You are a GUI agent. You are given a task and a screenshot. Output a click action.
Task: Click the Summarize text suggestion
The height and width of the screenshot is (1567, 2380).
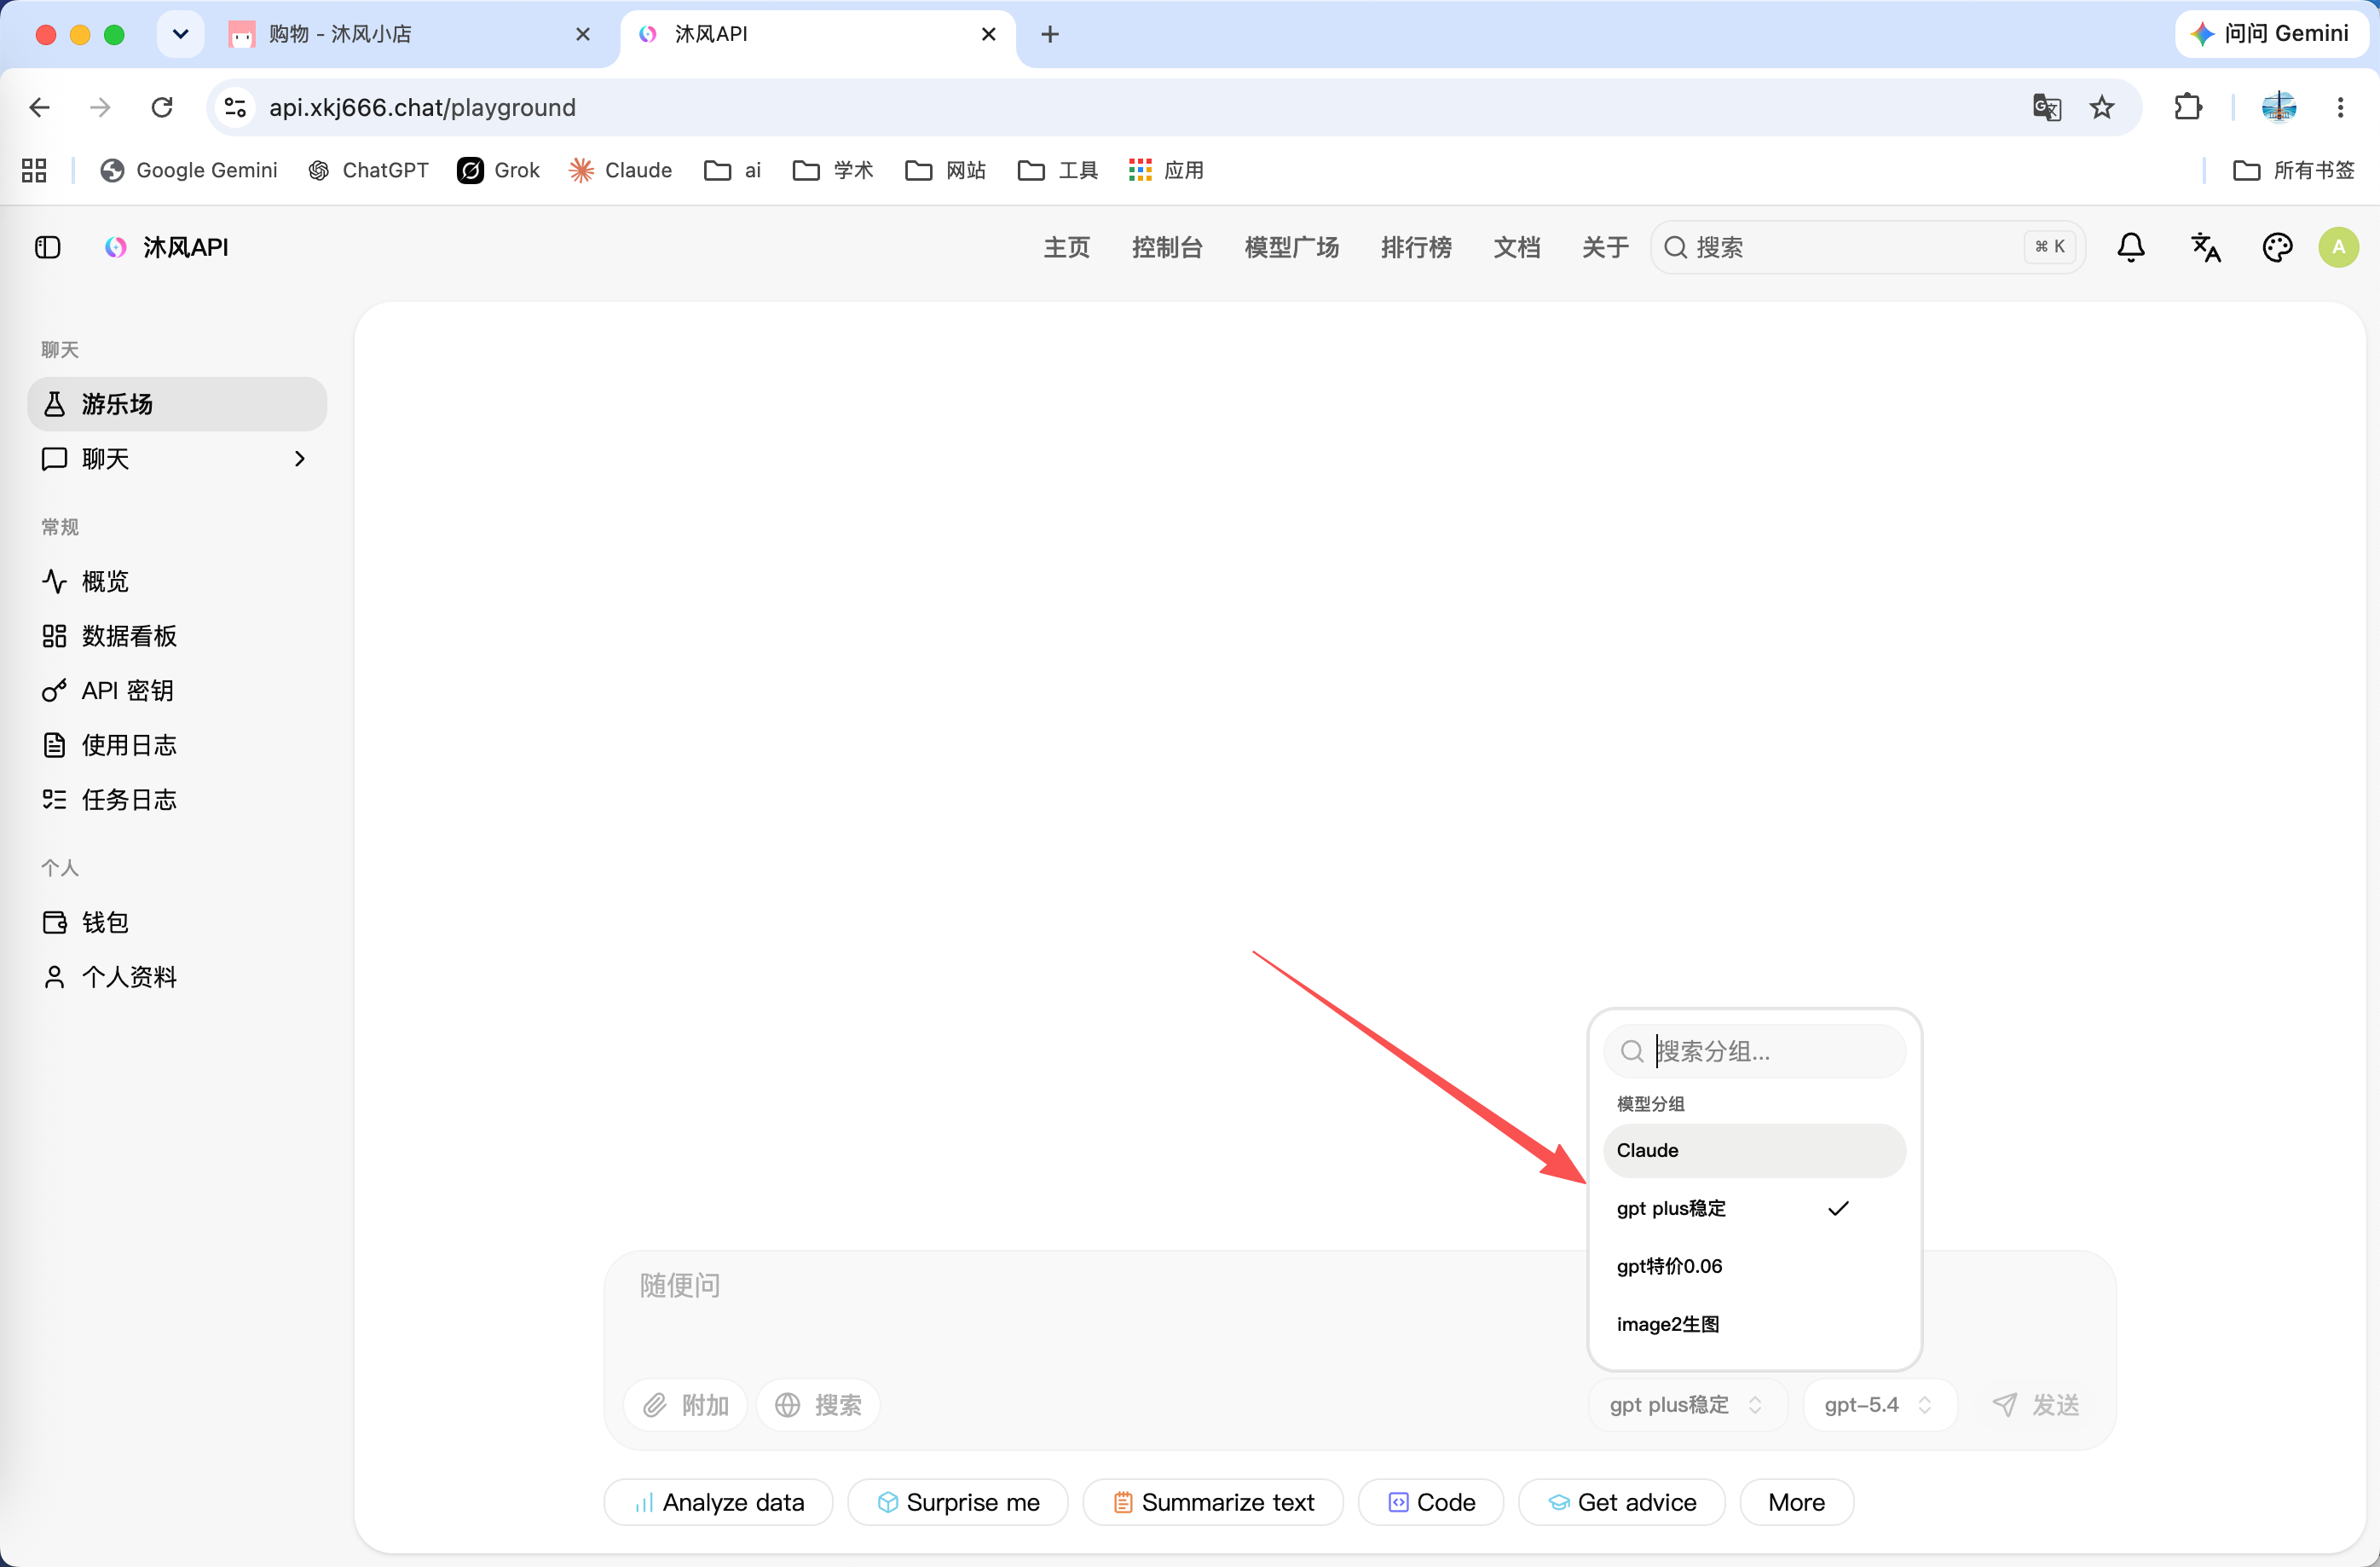[x=1213, y=1501]
